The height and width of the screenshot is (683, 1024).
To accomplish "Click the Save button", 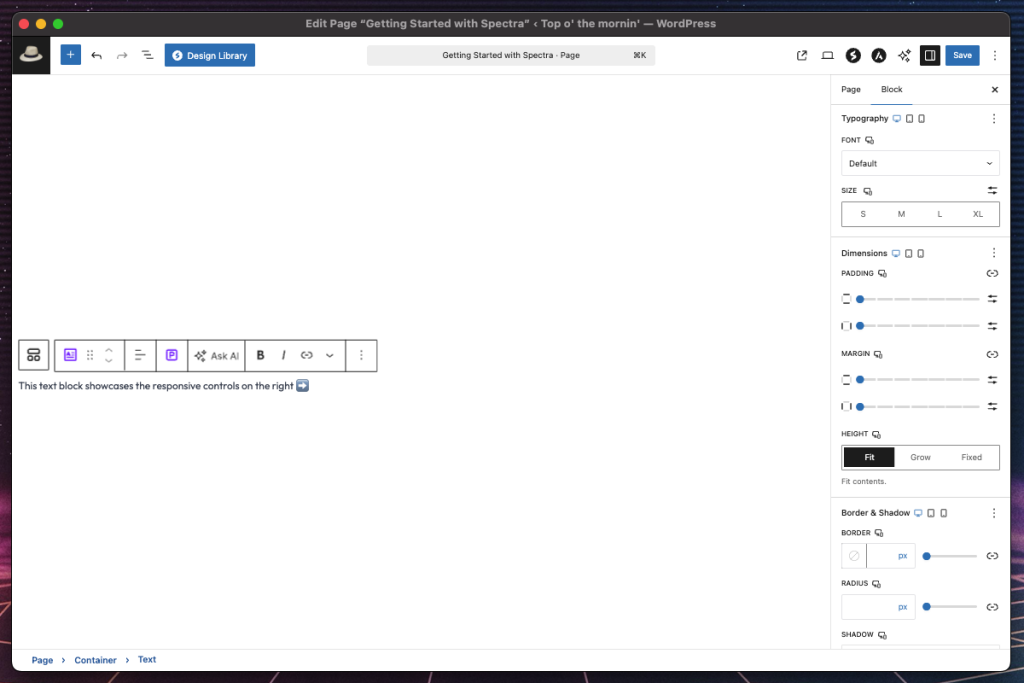I will click(x=962, y=55).
